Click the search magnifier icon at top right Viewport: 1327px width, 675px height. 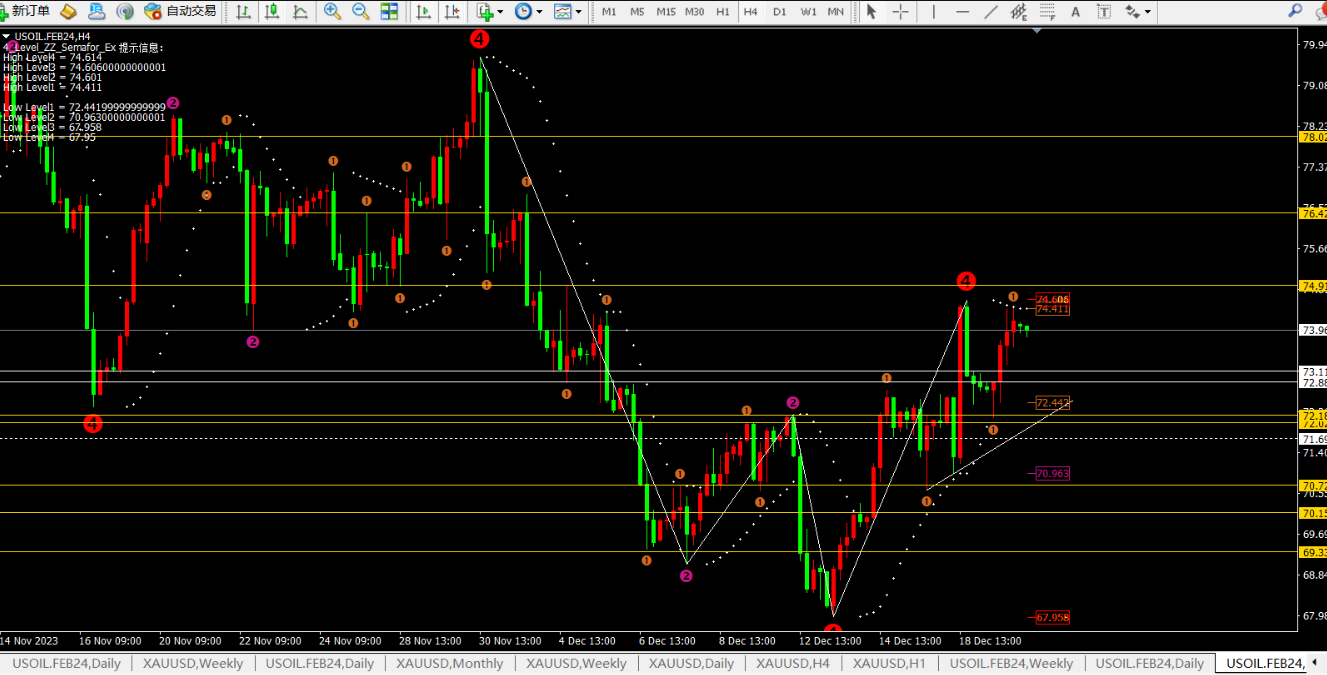point(1294,11)
